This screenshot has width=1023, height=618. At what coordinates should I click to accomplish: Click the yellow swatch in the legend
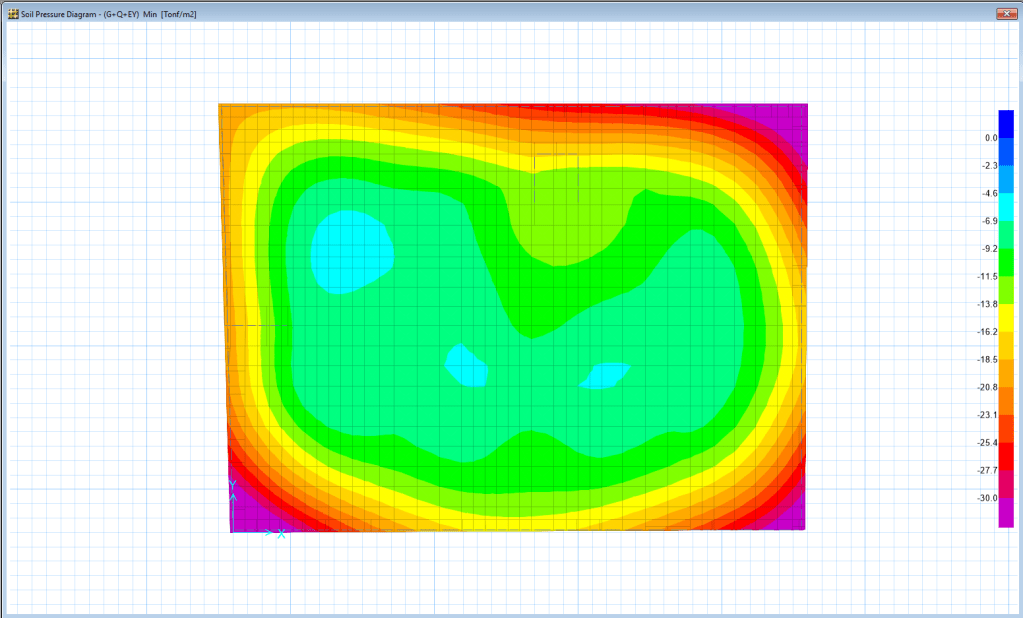(x=1005, y=317)
